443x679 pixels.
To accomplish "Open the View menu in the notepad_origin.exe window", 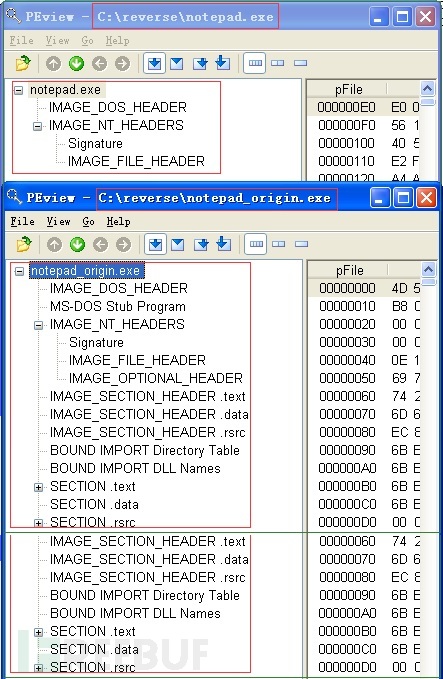I will tap(58, 222).
